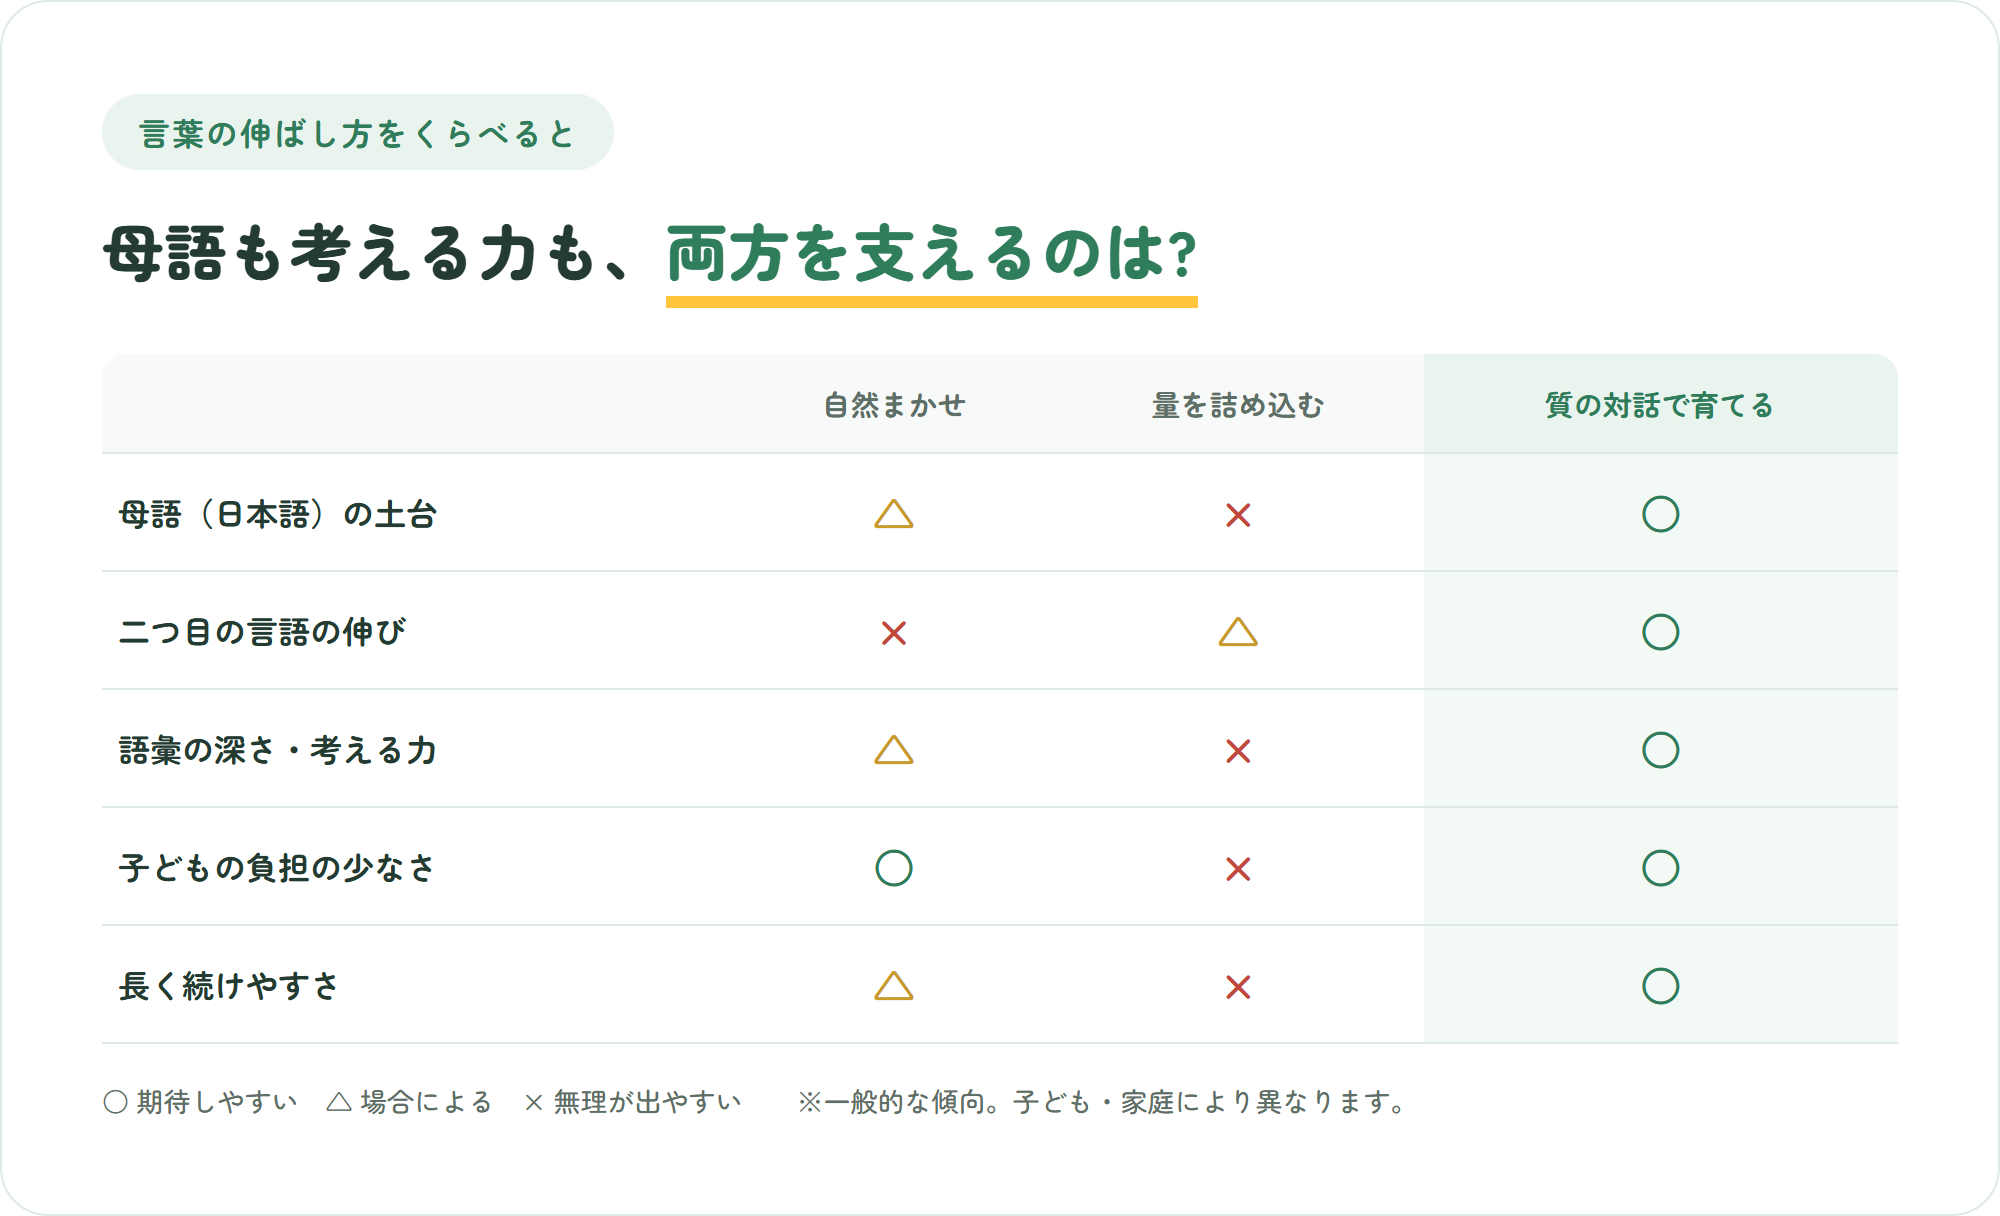
Task: Click the circle for 子どもの負担の少なさ under 質の対話で育てる
Action: pos(1660,868)
